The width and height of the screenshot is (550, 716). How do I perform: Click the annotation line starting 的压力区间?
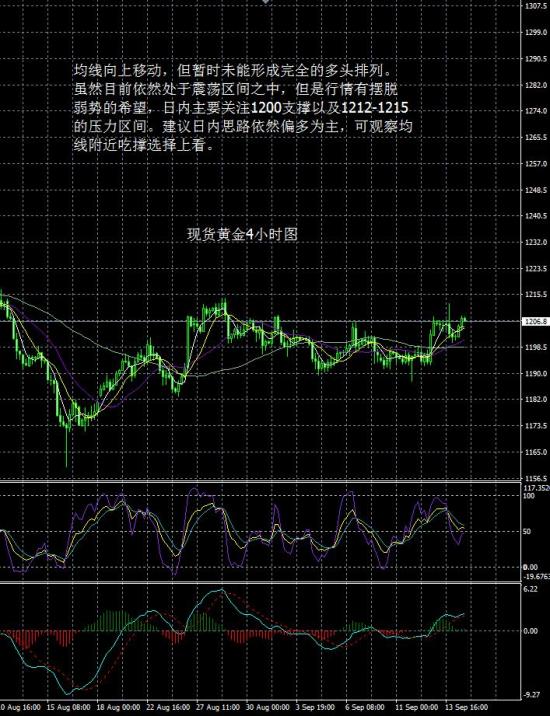point(243,126)
